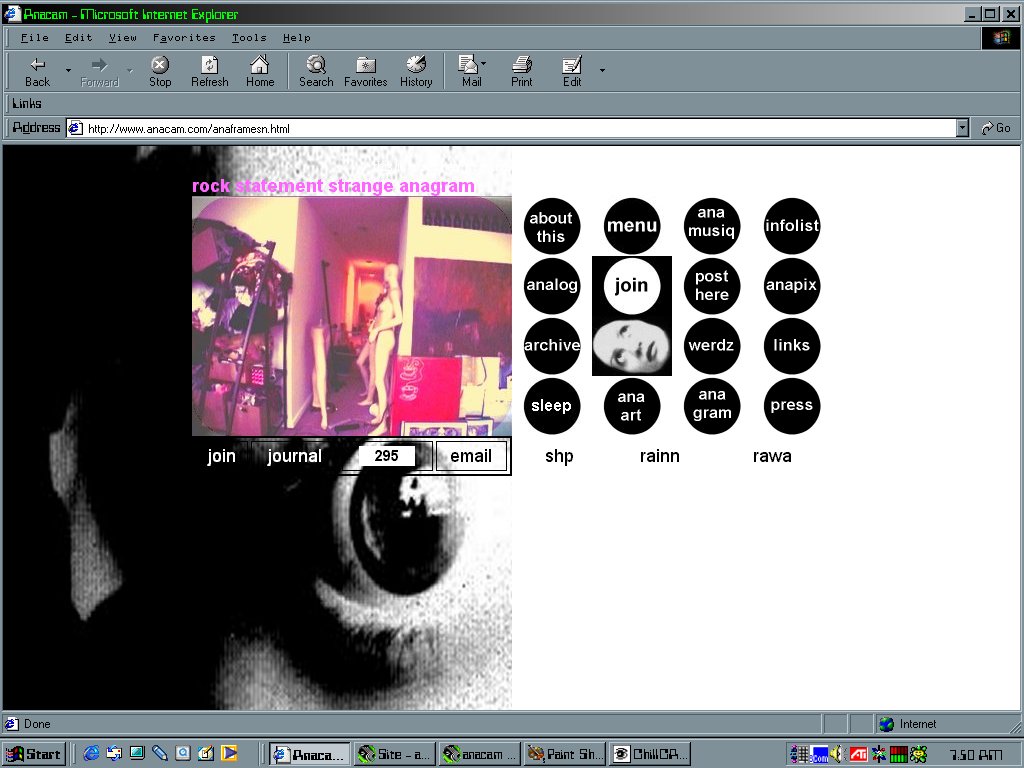Go to Home page icon
Screen dimensions: 1024x768
[x=260, y=71]
